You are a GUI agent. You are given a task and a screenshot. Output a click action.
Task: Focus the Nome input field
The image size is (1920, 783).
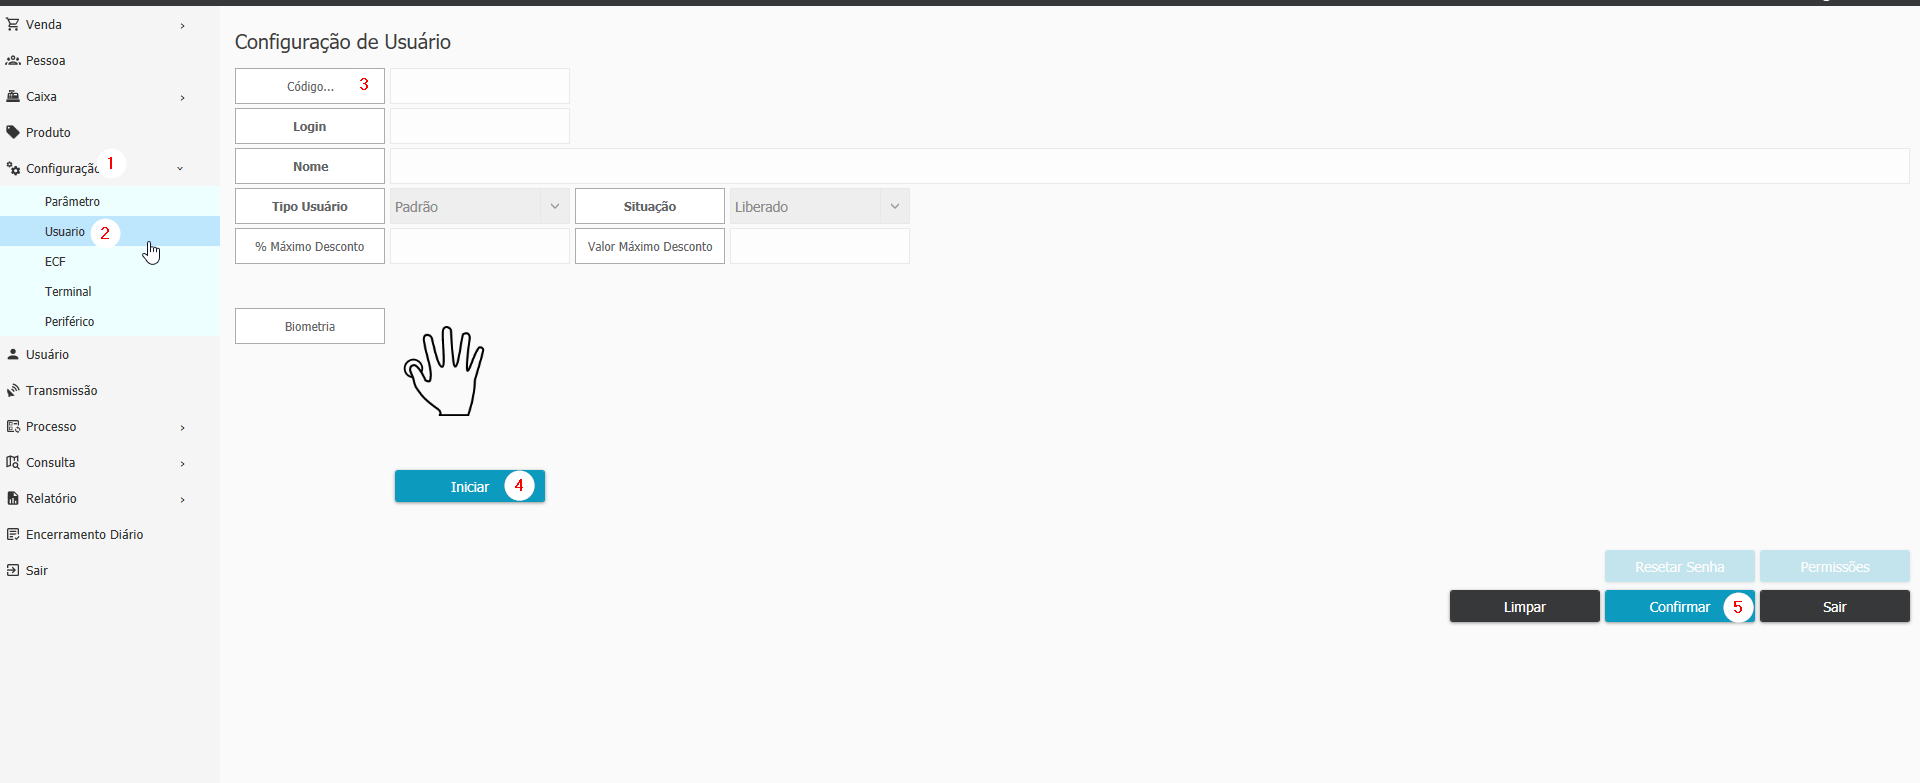(x=1150, y=166)
